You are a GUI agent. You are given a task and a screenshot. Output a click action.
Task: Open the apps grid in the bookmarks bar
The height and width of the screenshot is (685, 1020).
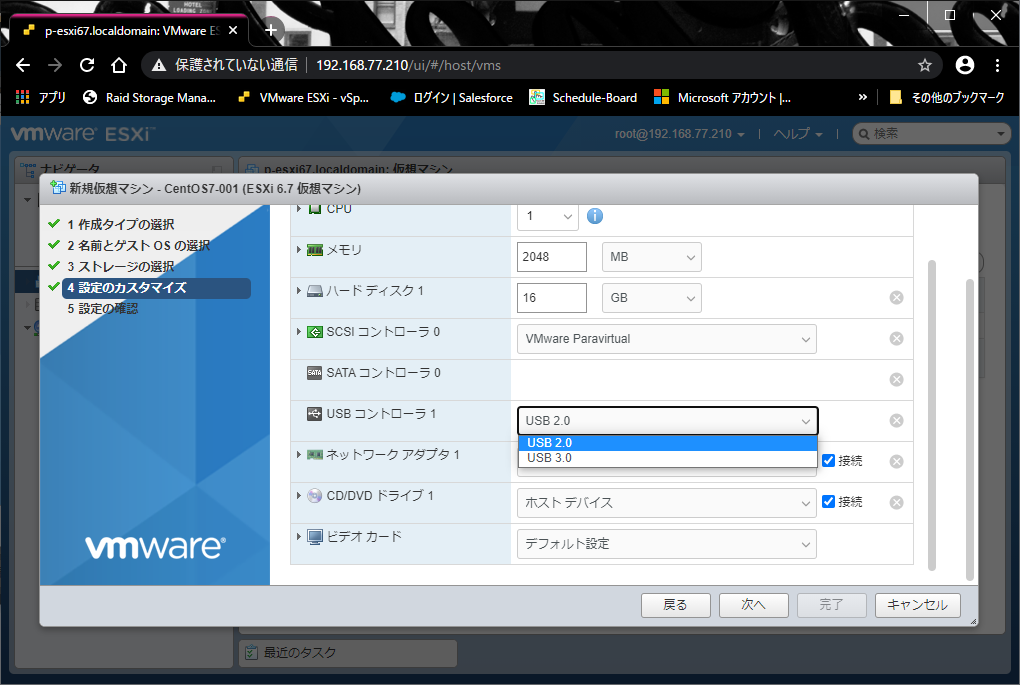coord(23,97)
